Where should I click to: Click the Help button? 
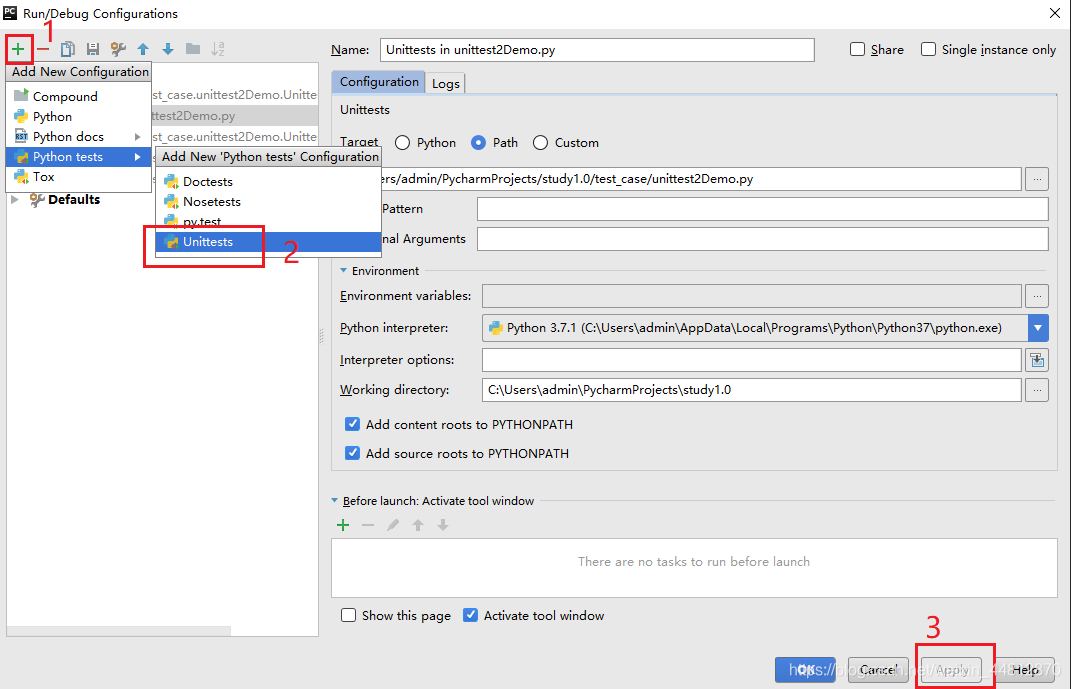pyautogui.click(x=1025, y=670)
